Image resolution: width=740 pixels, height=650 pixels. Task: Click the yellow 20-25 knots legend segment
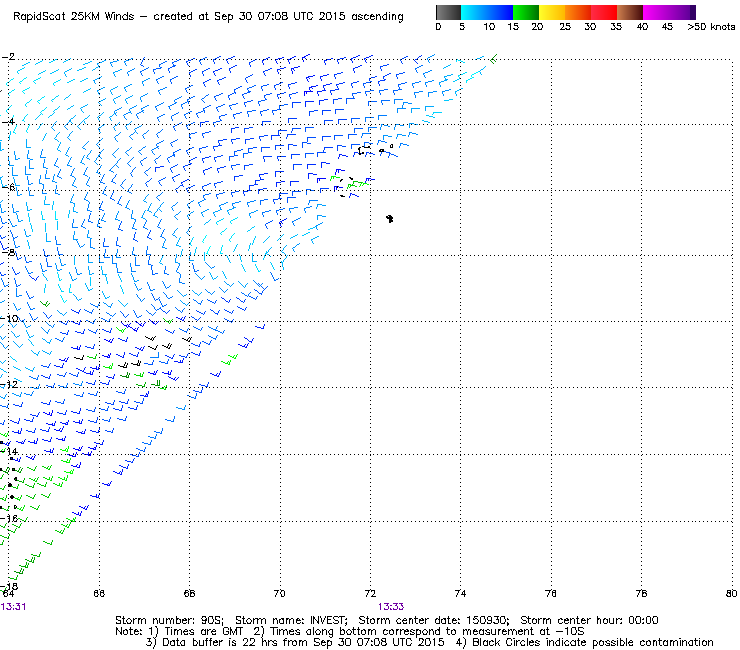[x=552, y=12]
